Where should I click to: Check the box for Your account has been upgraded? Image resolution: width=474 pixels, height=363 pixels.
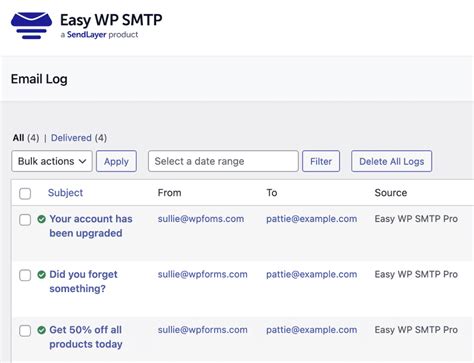pos(25,220)
